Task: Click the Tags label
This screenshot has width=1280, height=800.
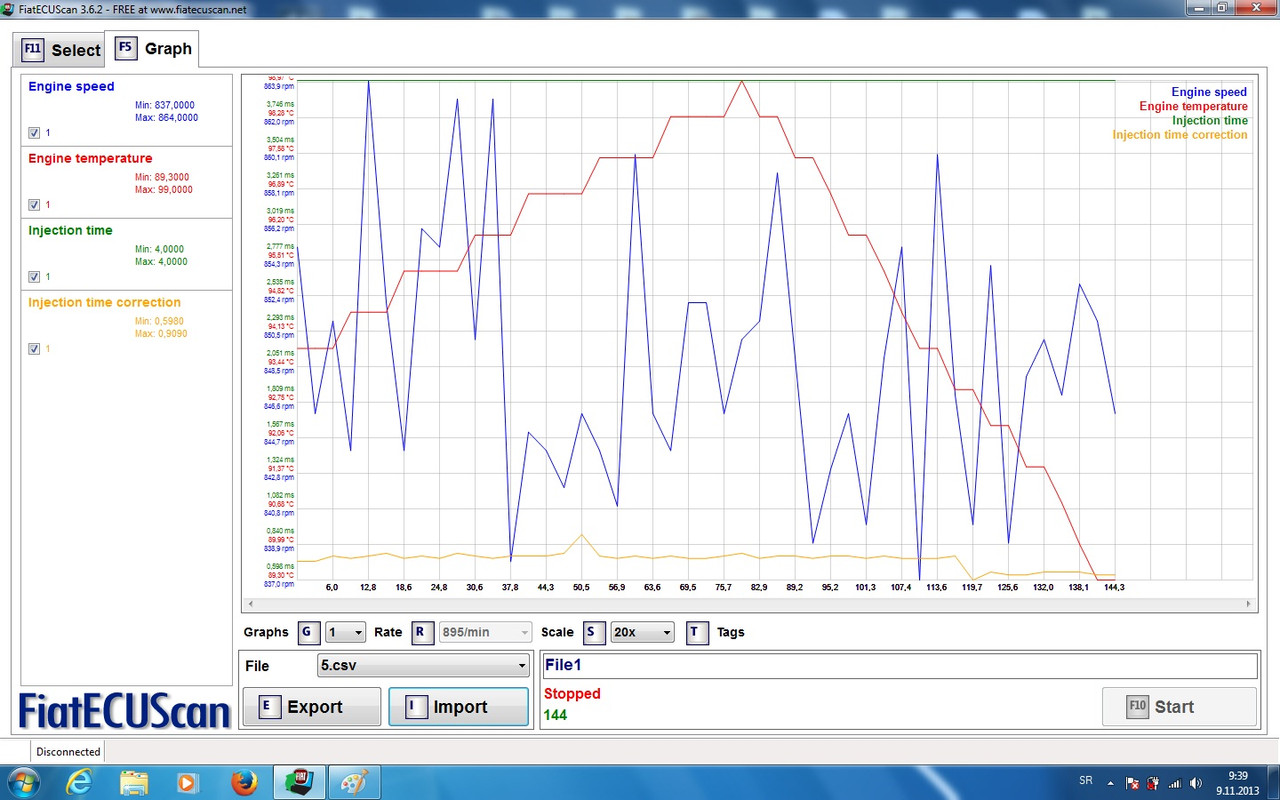Action: click(731, 632)
